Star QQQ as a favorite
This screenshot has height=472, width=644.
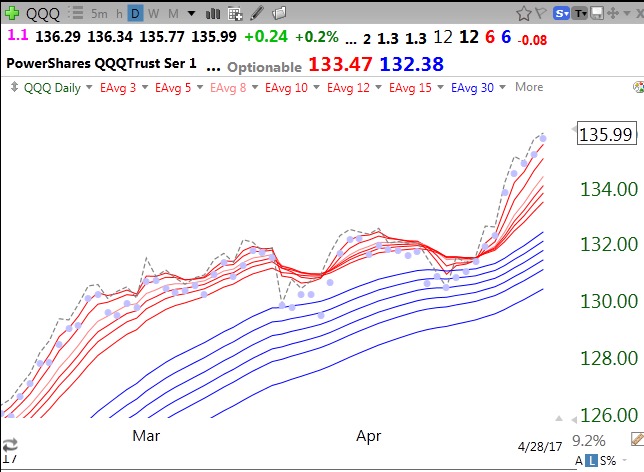pos(524,14)
